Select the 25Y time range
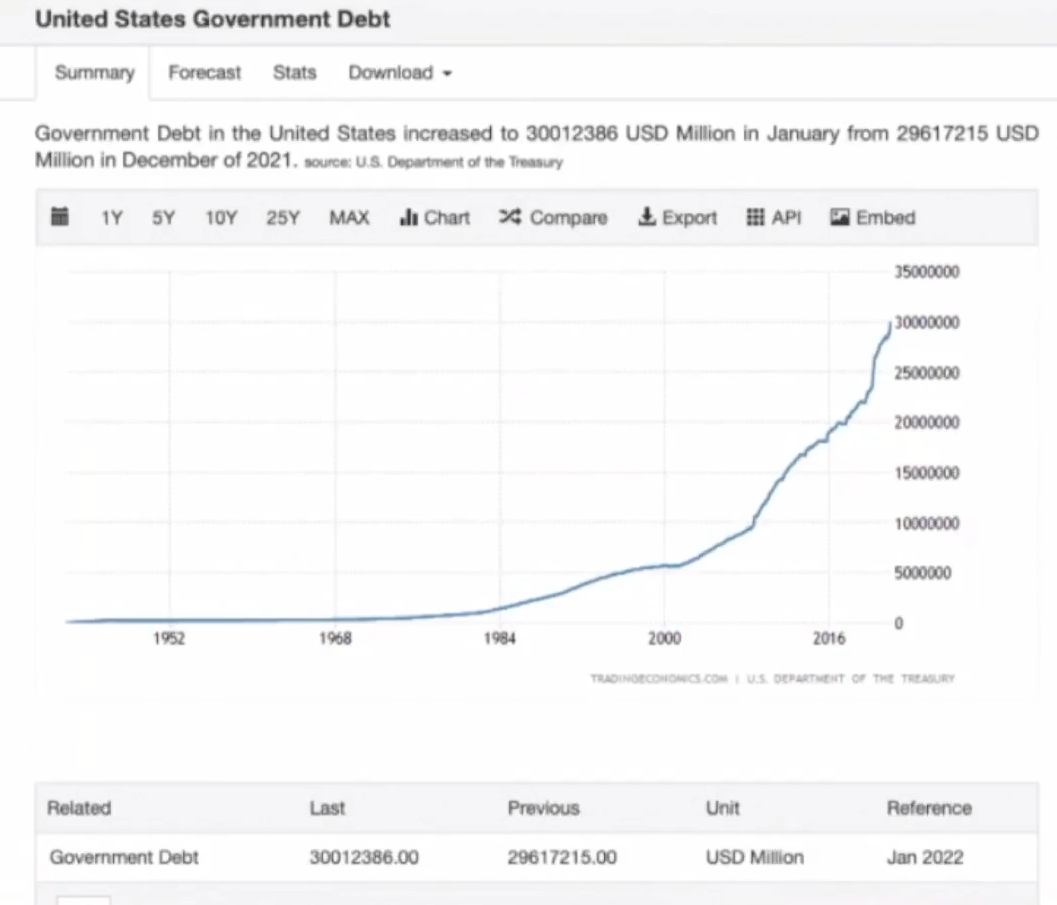This screenshot has height=905, width=1057. tap(282, 218)
